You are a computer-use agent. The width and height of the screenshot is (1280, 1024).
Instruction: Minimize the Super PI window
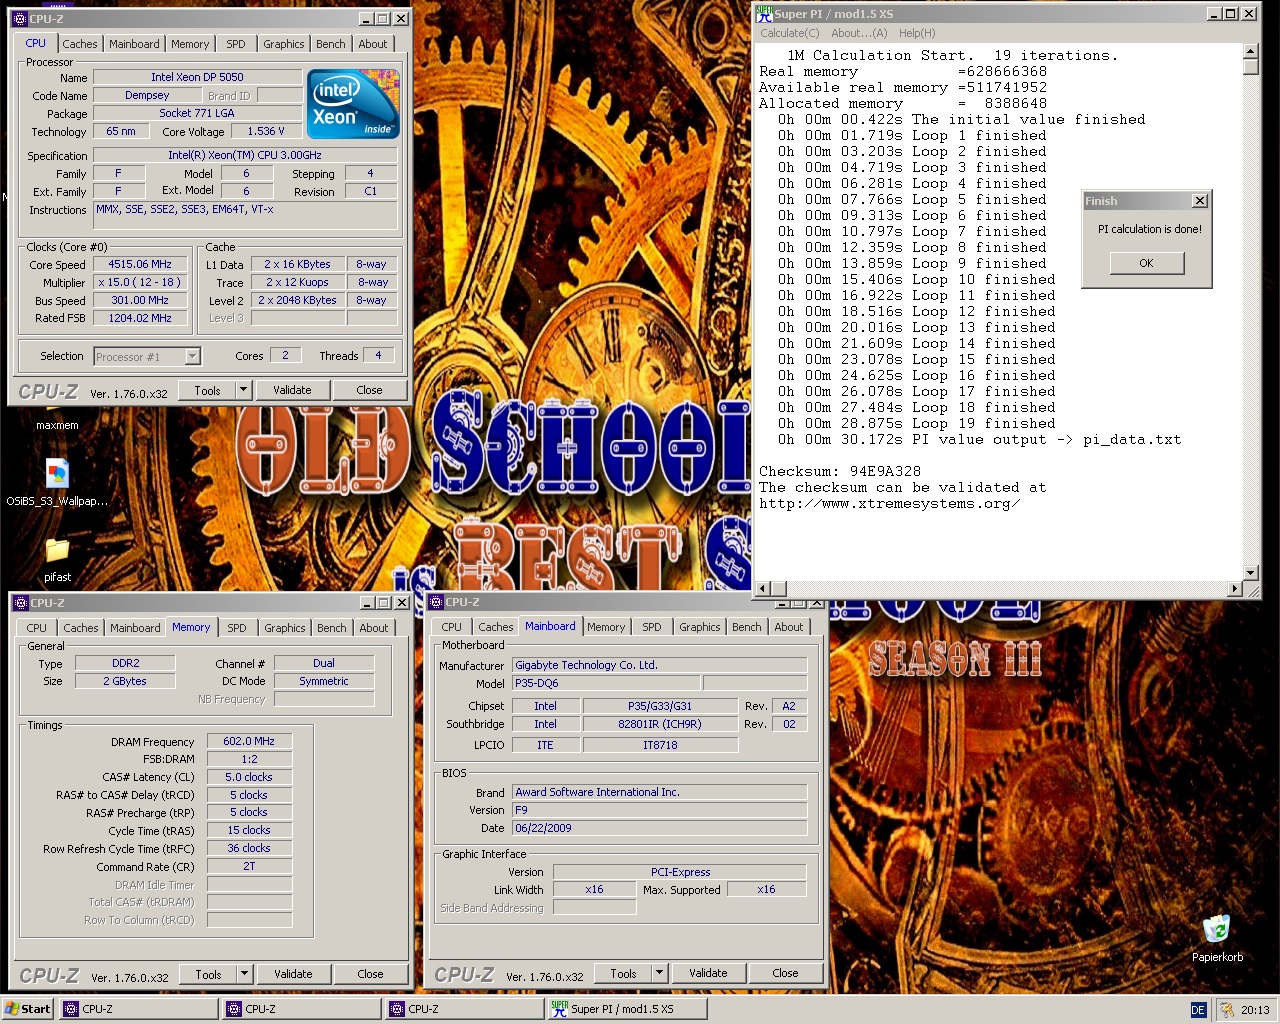coord(1214,14)
